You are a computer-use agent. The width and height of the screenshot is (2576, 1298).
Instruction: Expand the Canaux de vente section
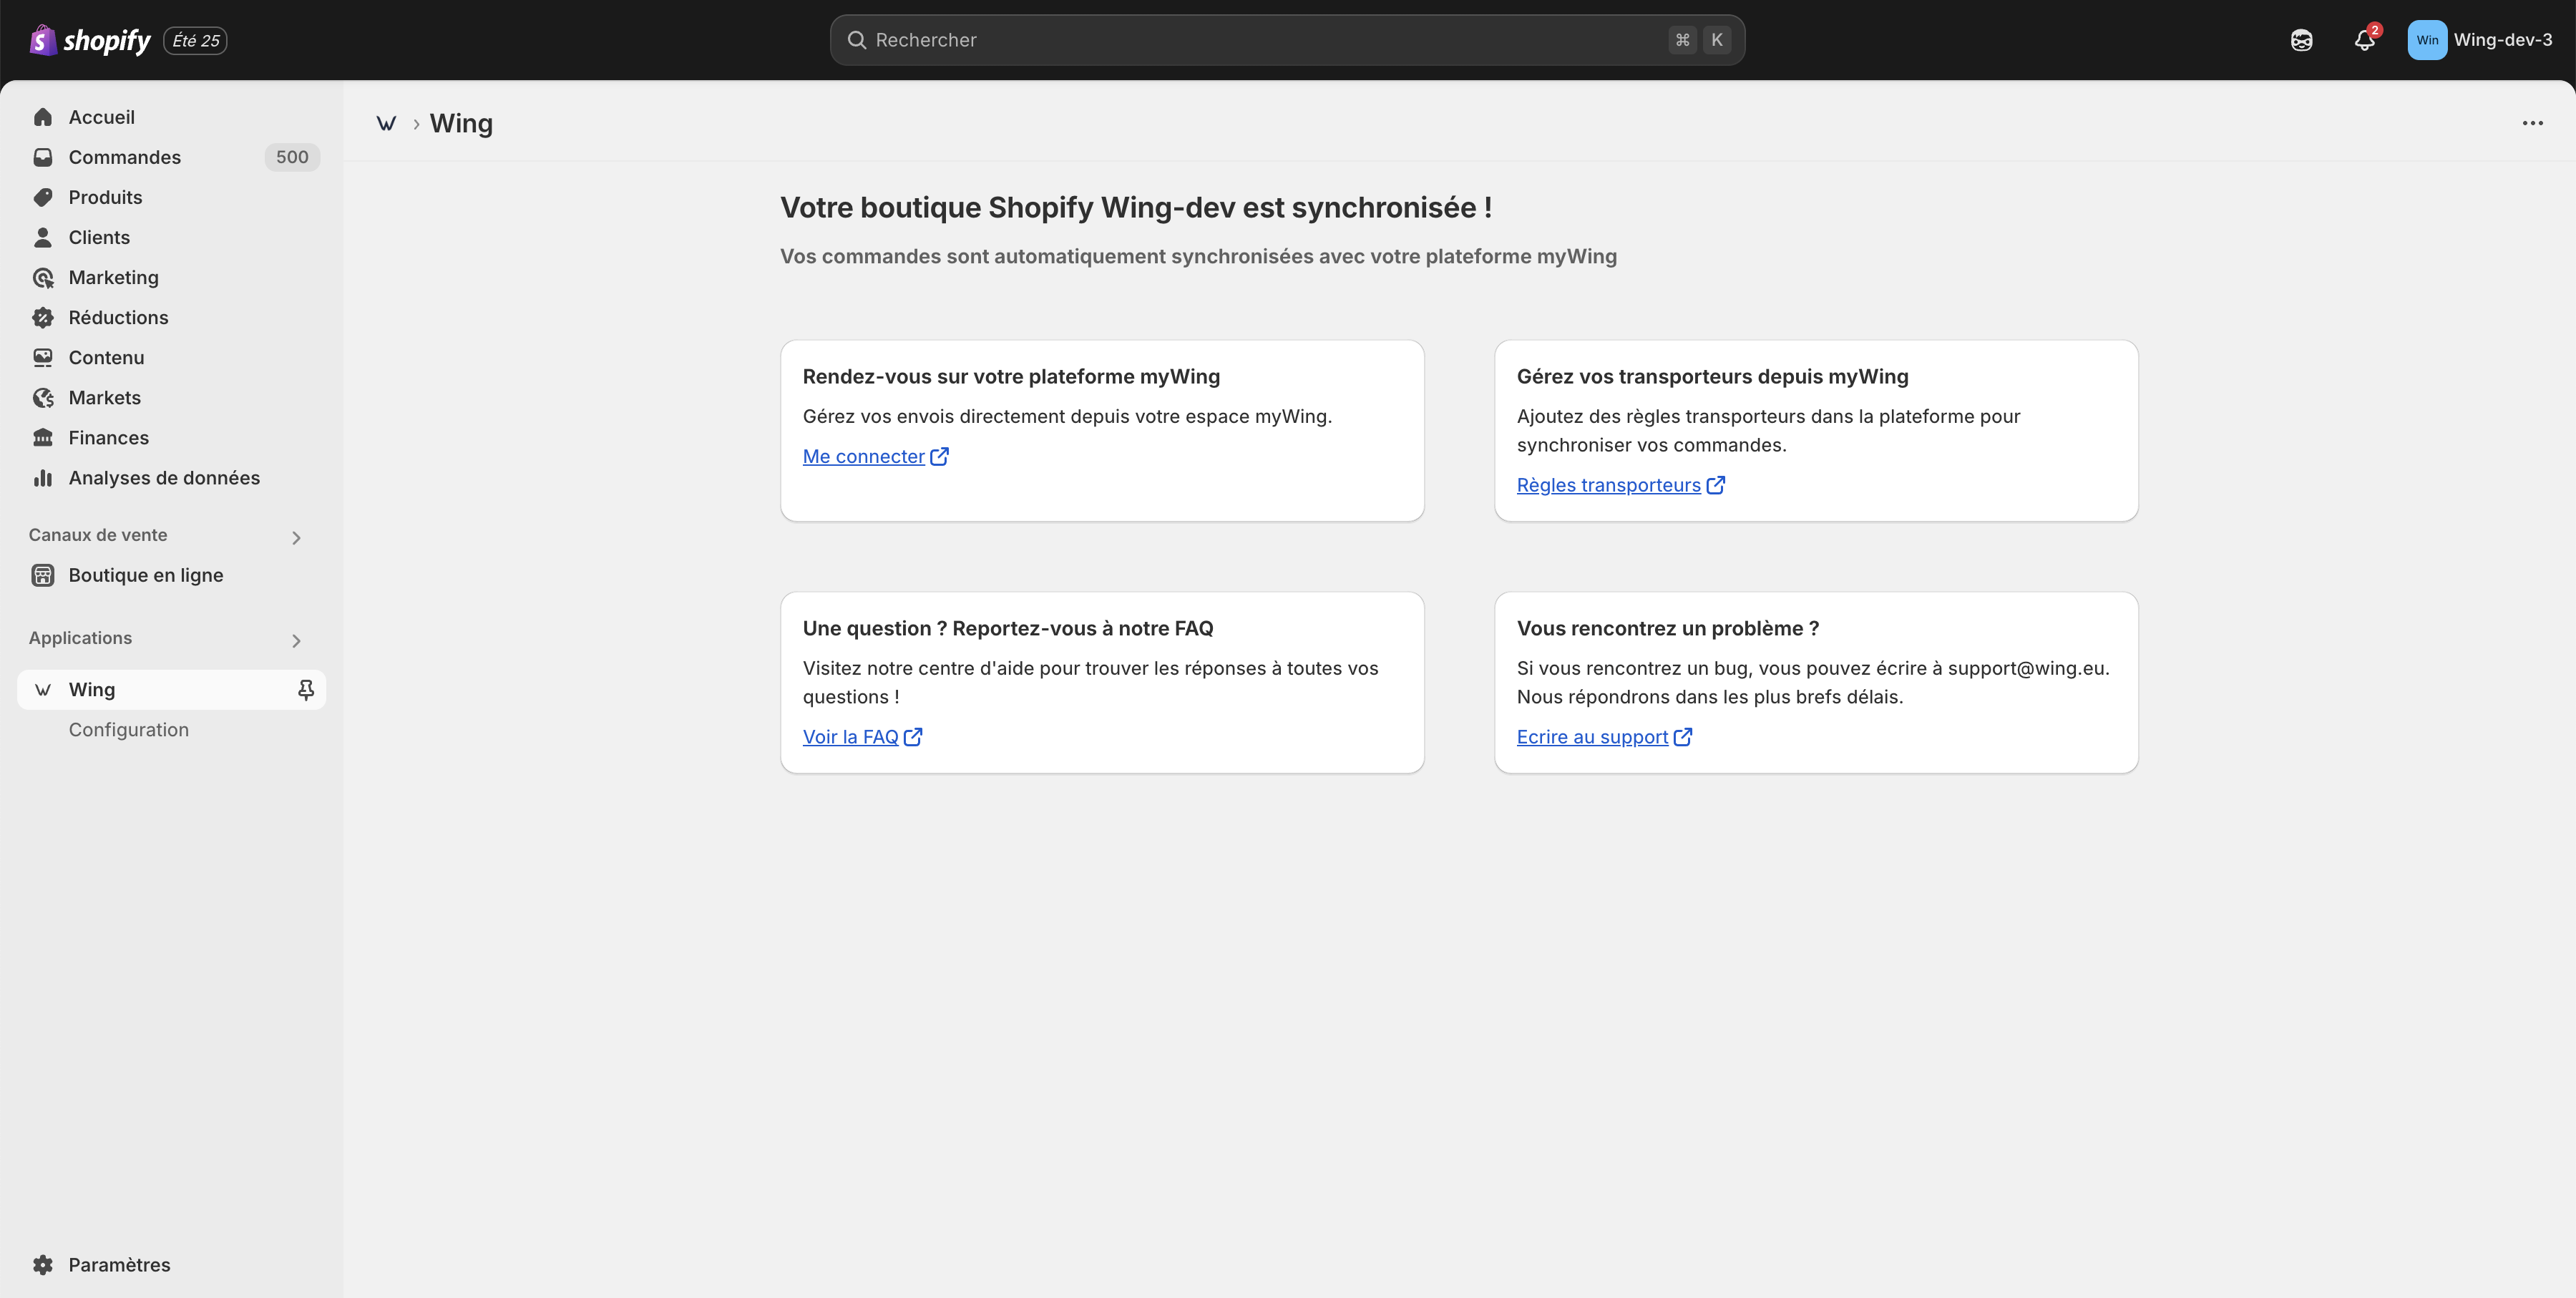[x=296, y=537]
